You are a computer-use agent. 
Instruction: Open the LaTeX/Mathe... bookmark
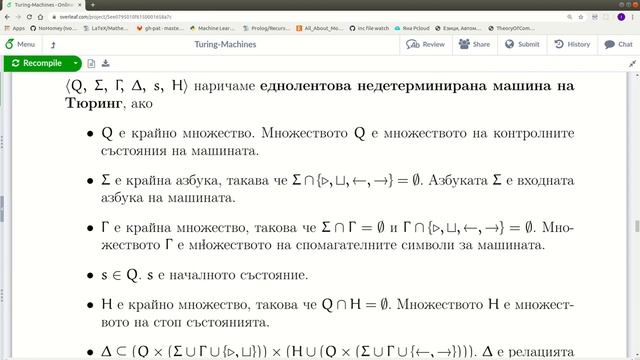click(x=106, y=28)
